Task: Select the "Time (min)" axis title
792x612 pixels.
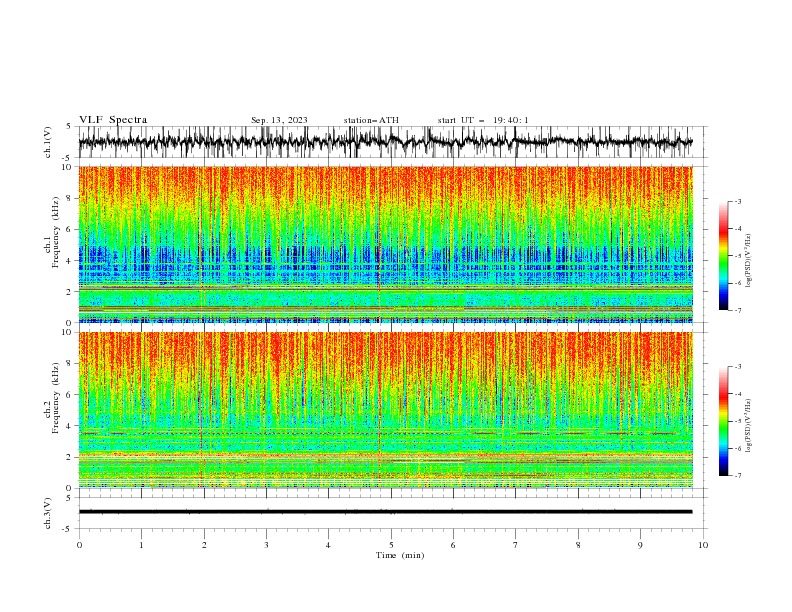Action: coord(400,555)
